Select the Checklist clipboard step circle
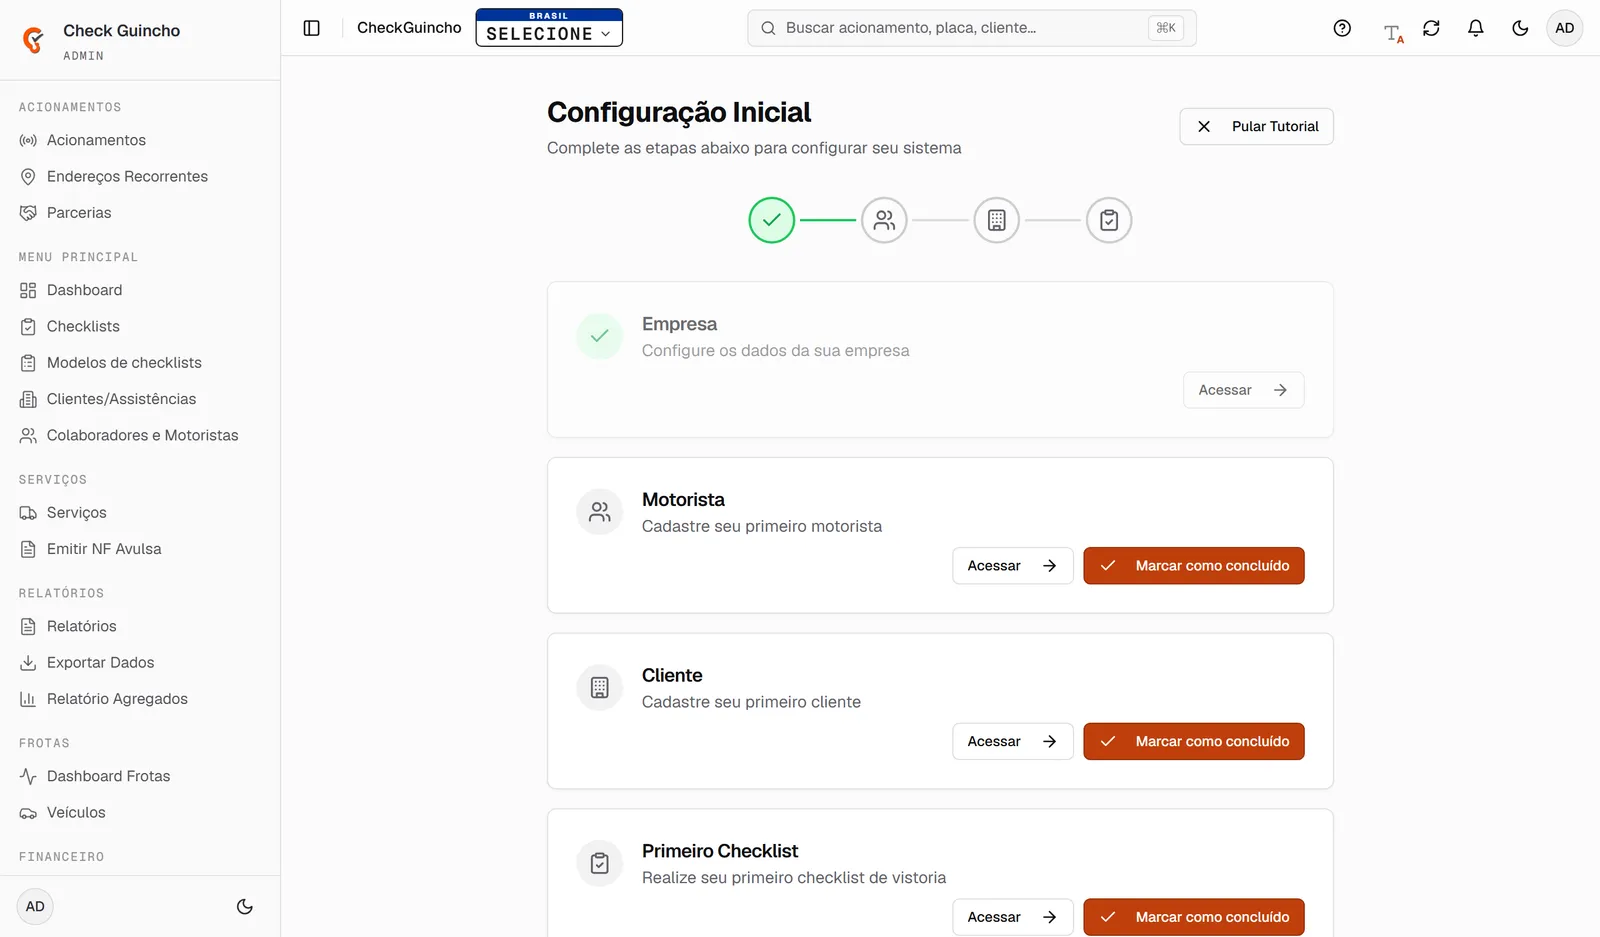Screen dimensions: 1600x937 [x=1109, y=220]
